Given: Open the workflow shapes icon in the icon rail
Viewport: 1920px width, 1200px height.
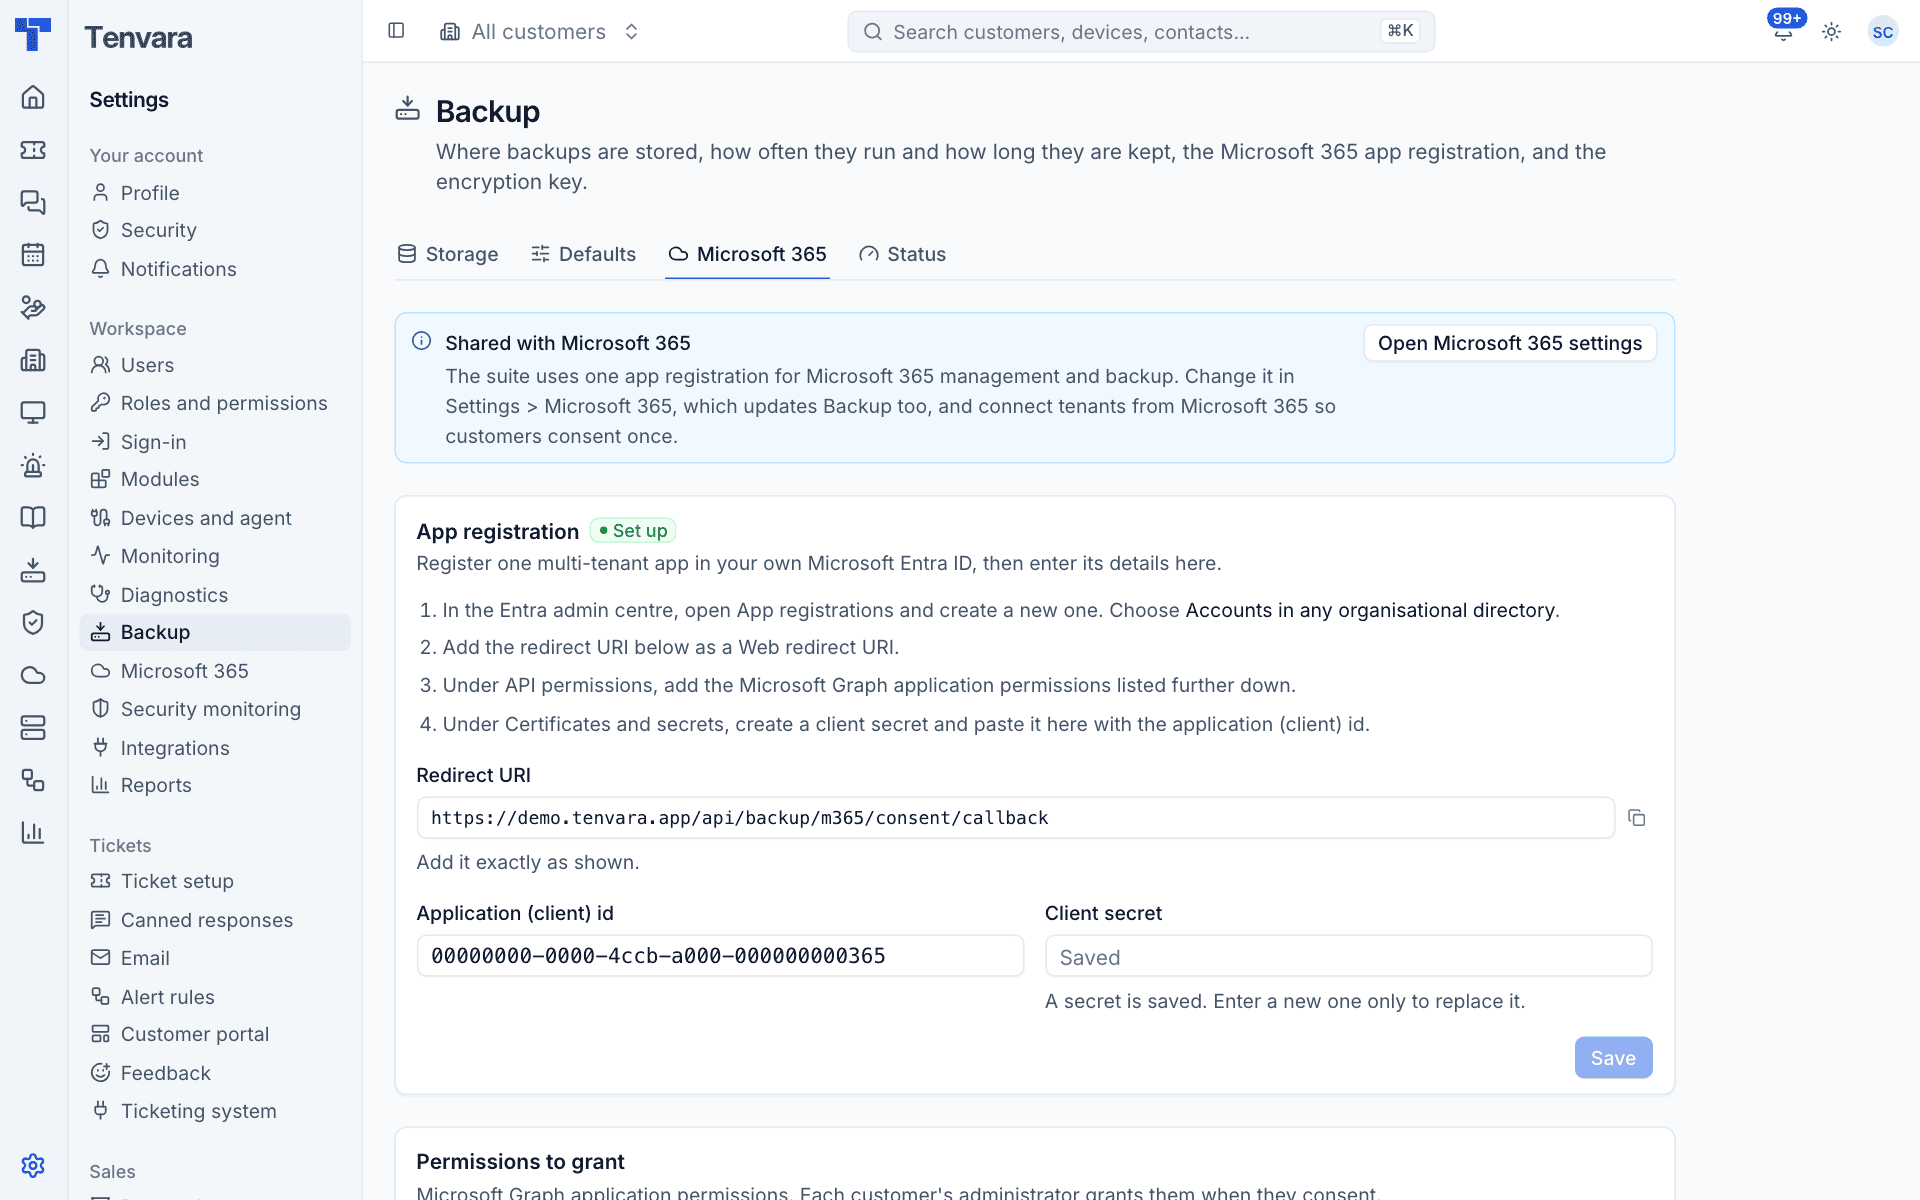Looking at the screenshot, I should [33, 780].
